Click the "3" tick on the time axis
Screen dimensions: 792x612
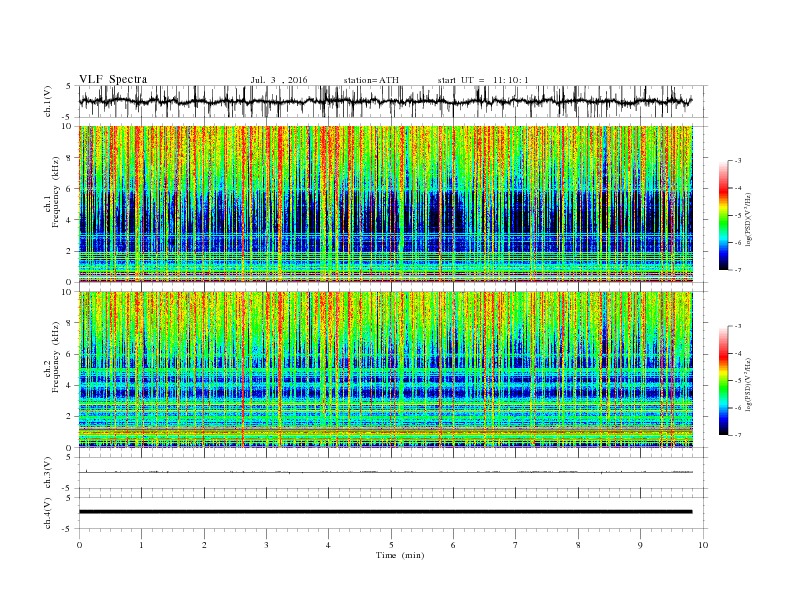click(266, 545)
